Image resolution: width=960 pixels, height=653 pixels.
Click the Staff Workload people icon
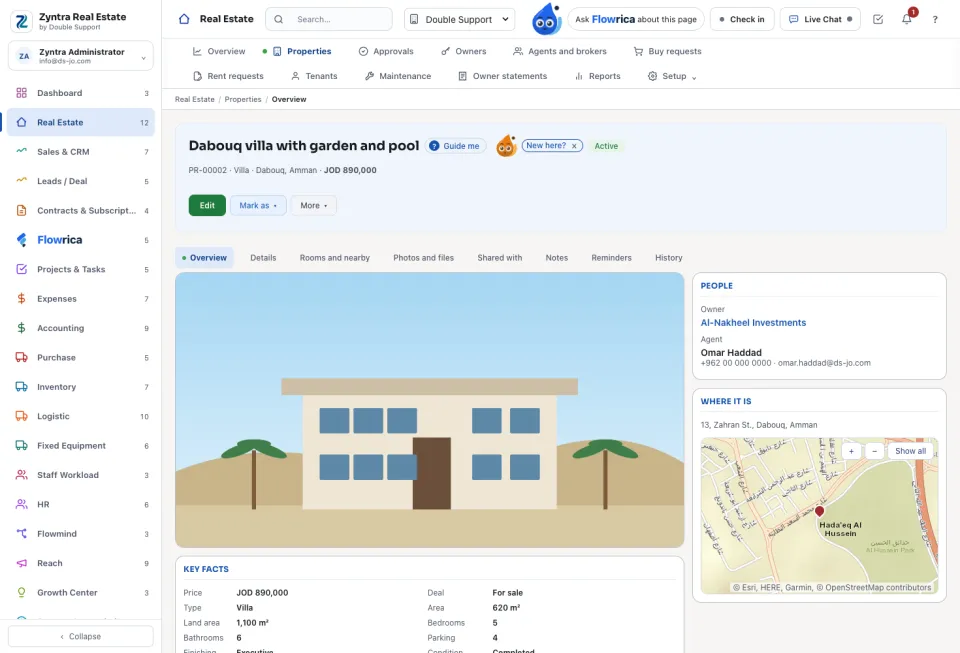[21, 475]
